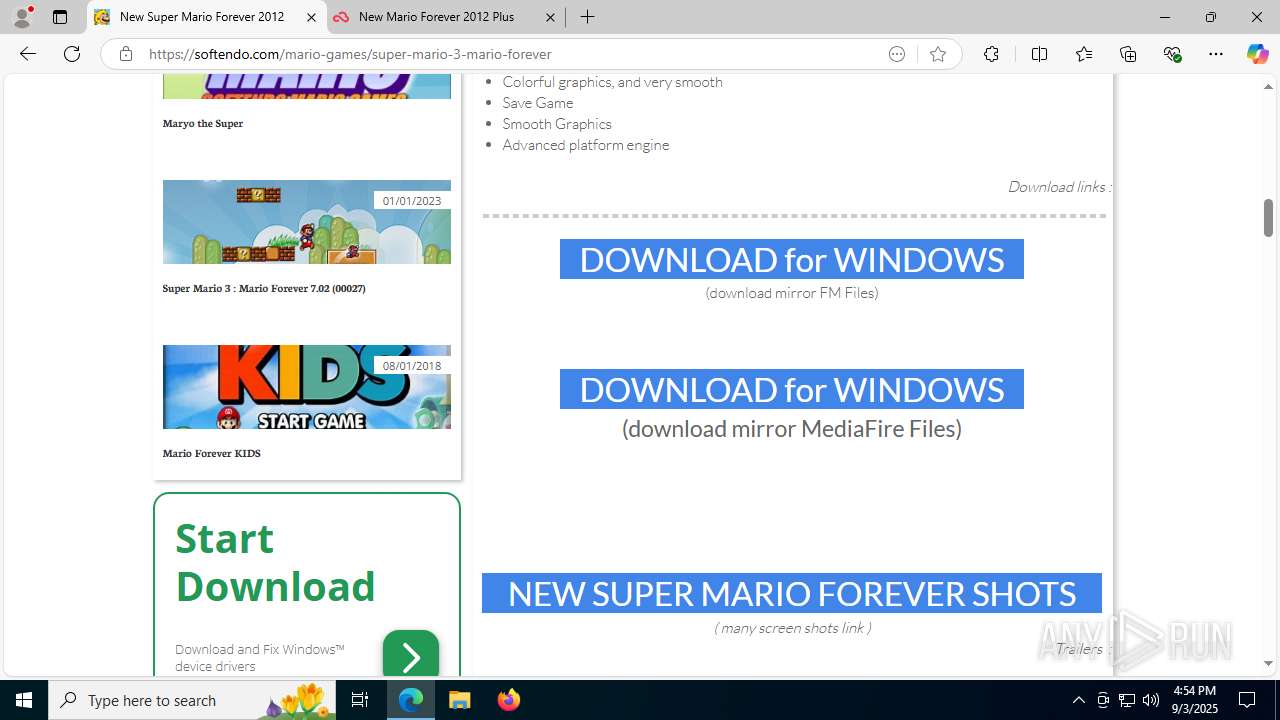Viewport: 1280px width, 720px height.
Task: Click the download mirror MediaFire Files caption
Action: click(x=792, y=428)
